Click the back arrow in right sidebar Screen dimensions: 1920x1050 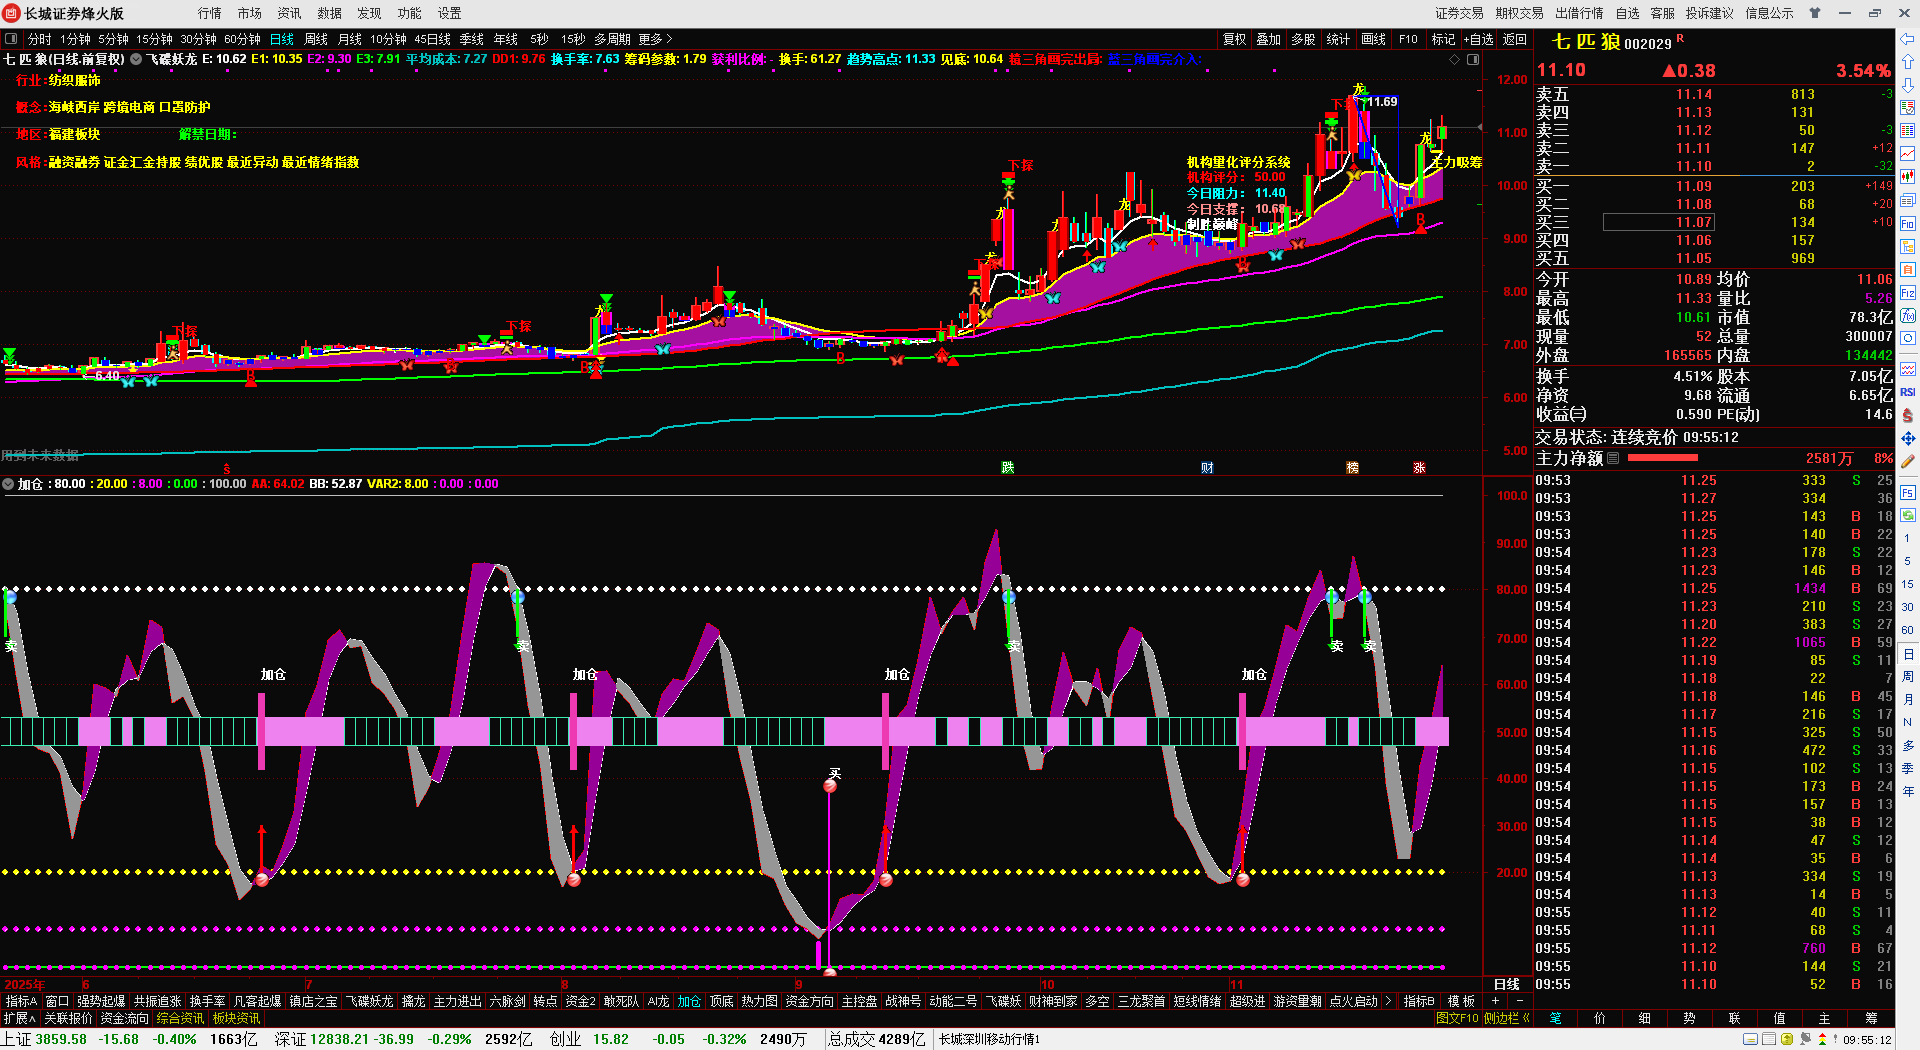tap(1908, 40)
